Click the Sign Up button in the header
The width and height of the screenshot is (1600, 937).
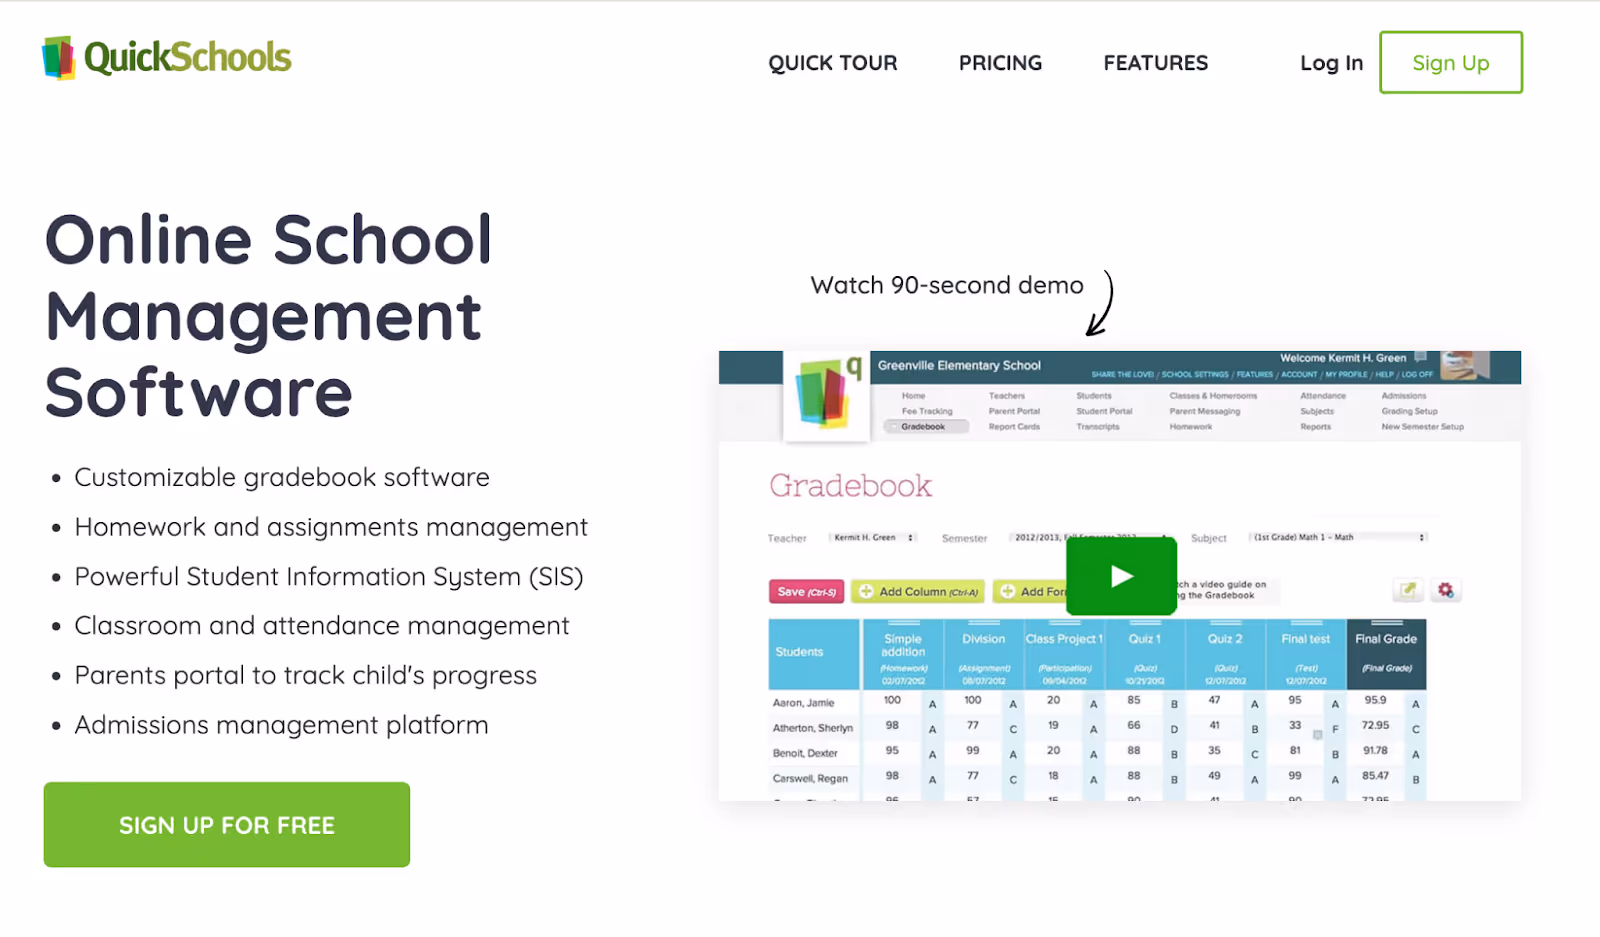point(1450,63)
